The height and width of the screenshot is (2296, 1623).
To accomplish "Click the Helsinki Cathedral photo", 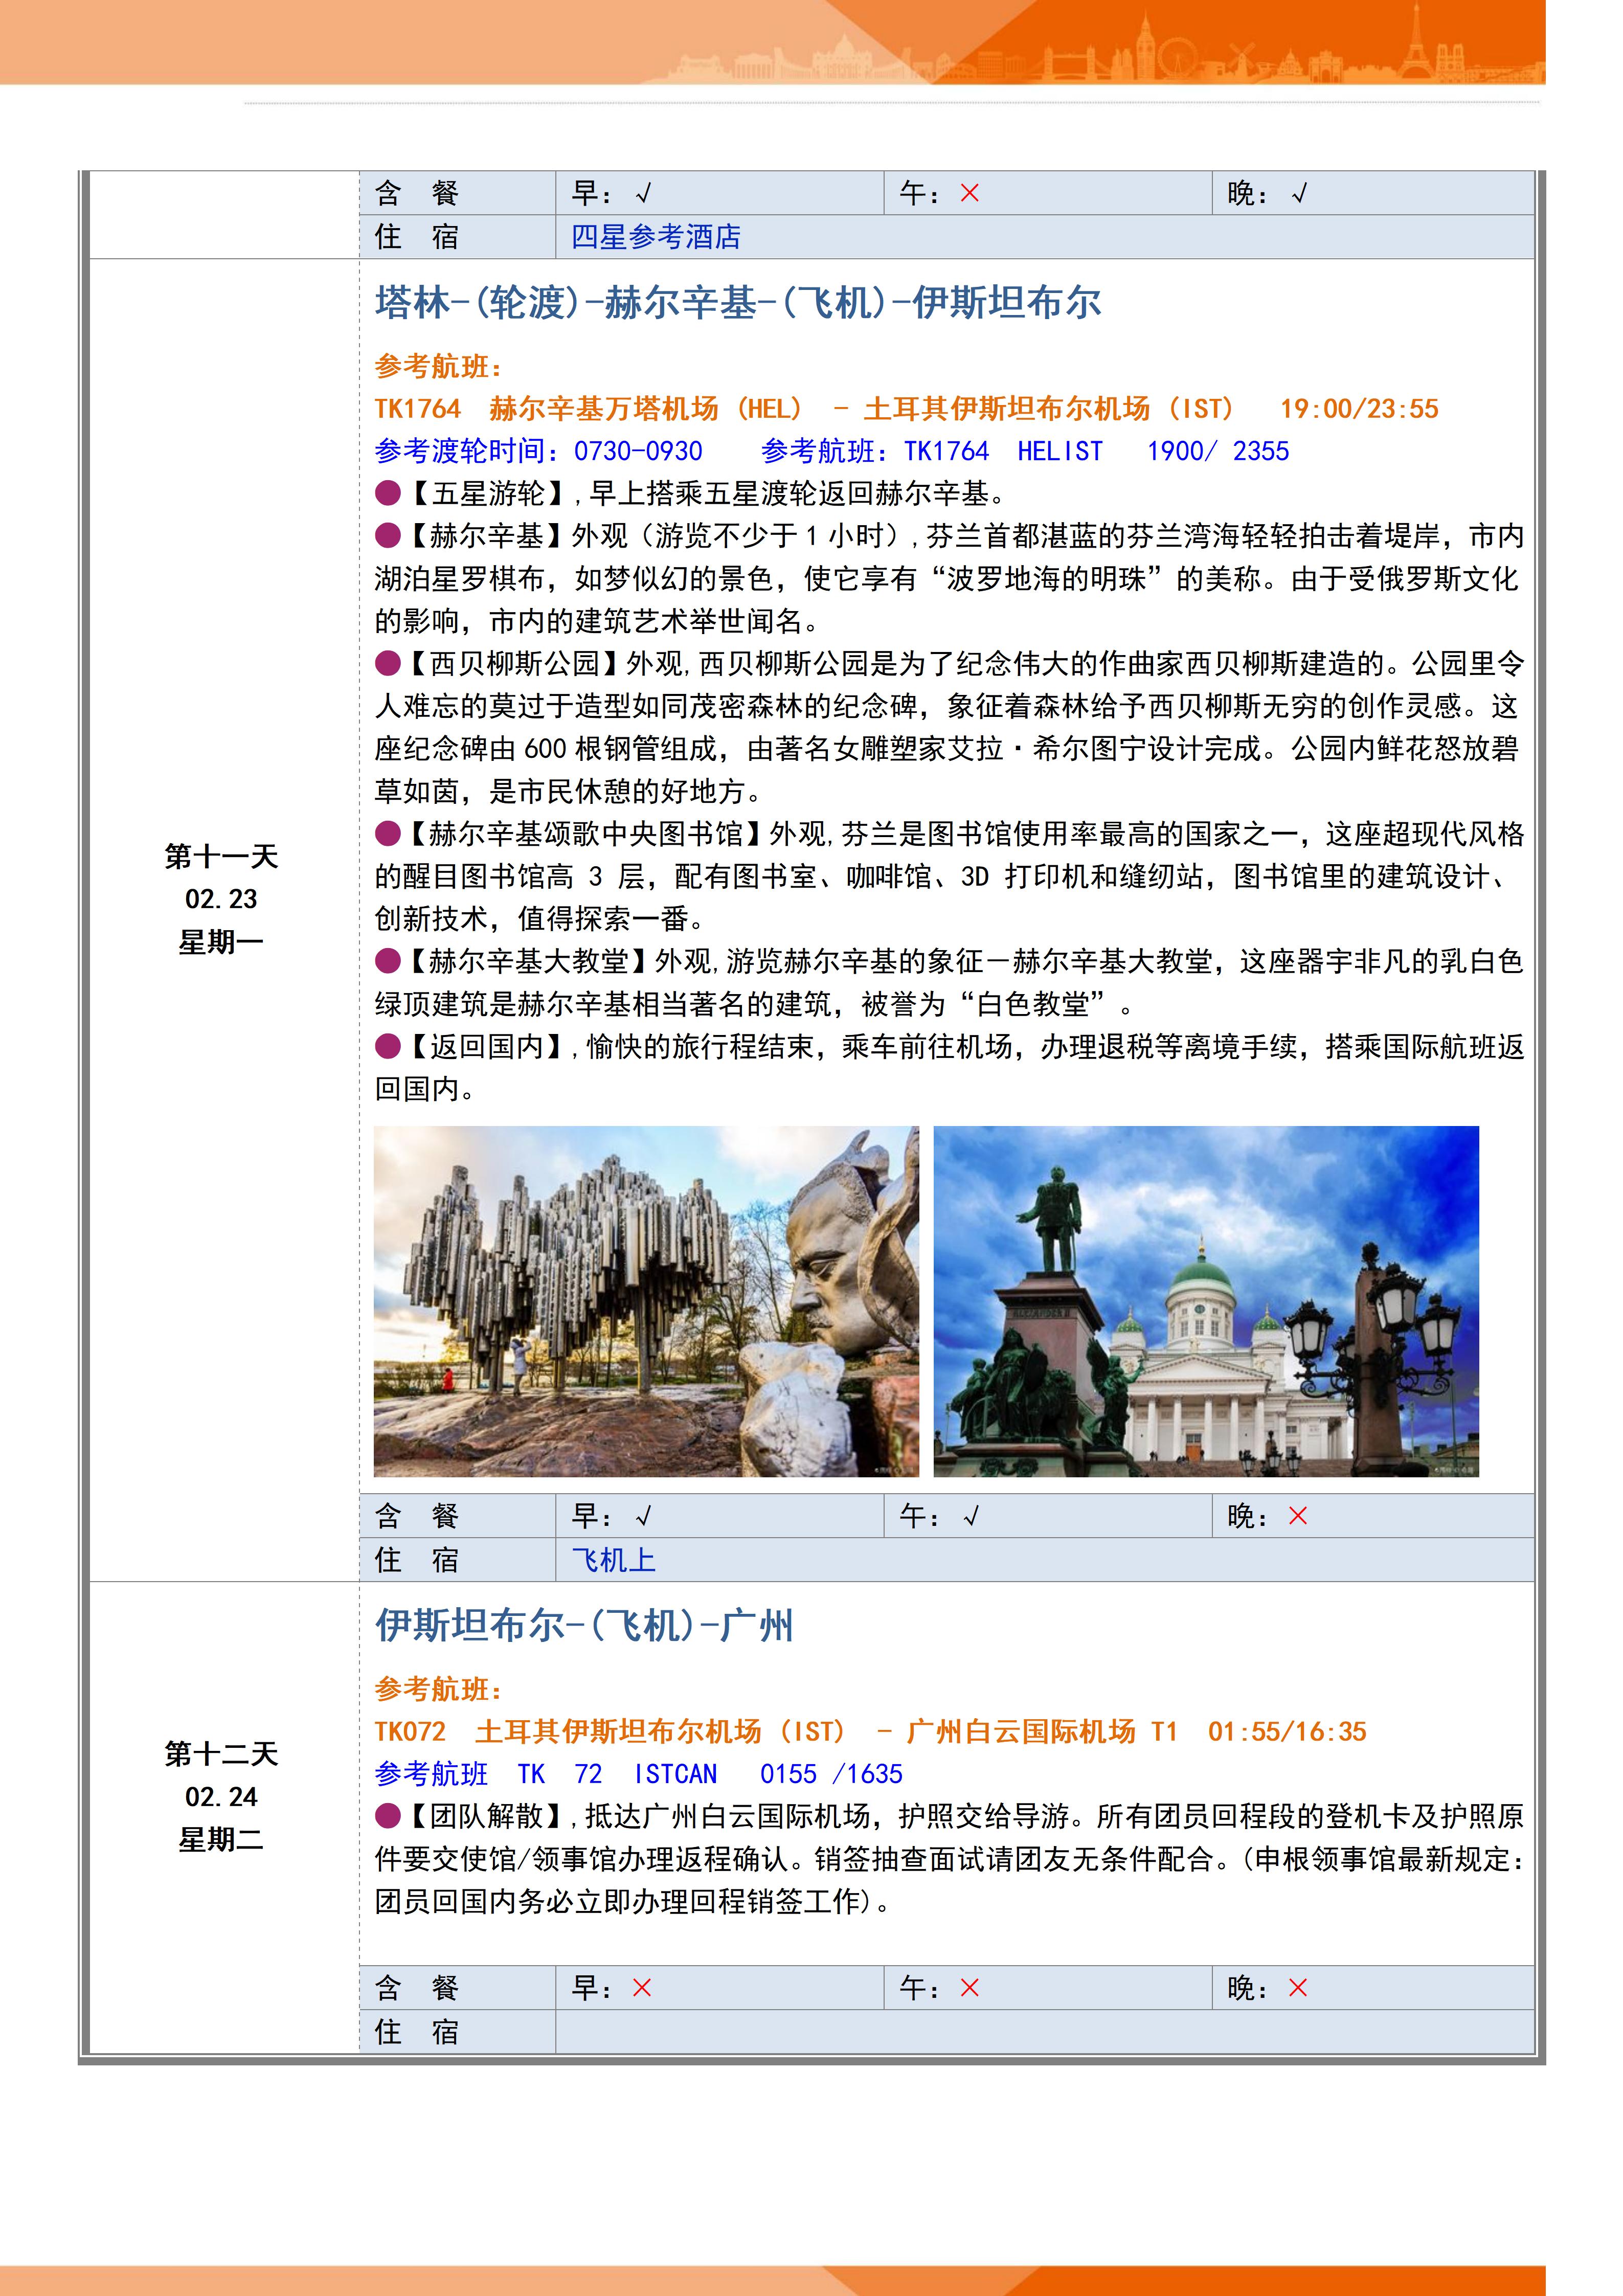I will [x=1205, y=1300].
